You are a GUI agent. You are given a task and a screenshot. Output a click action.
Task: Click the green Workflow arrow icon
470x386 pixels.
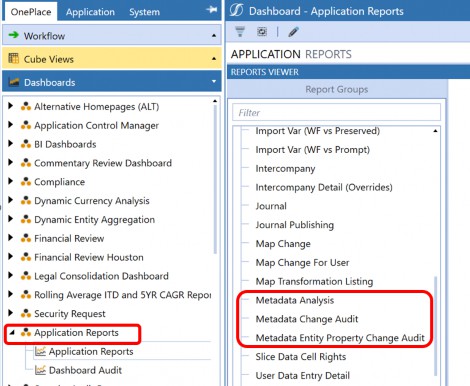coord(14,35)
